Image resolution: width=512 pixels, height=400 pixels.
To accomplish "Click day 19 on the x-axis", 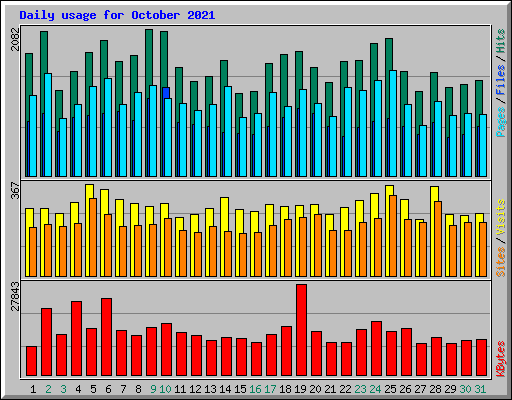I will pos(300,389).
